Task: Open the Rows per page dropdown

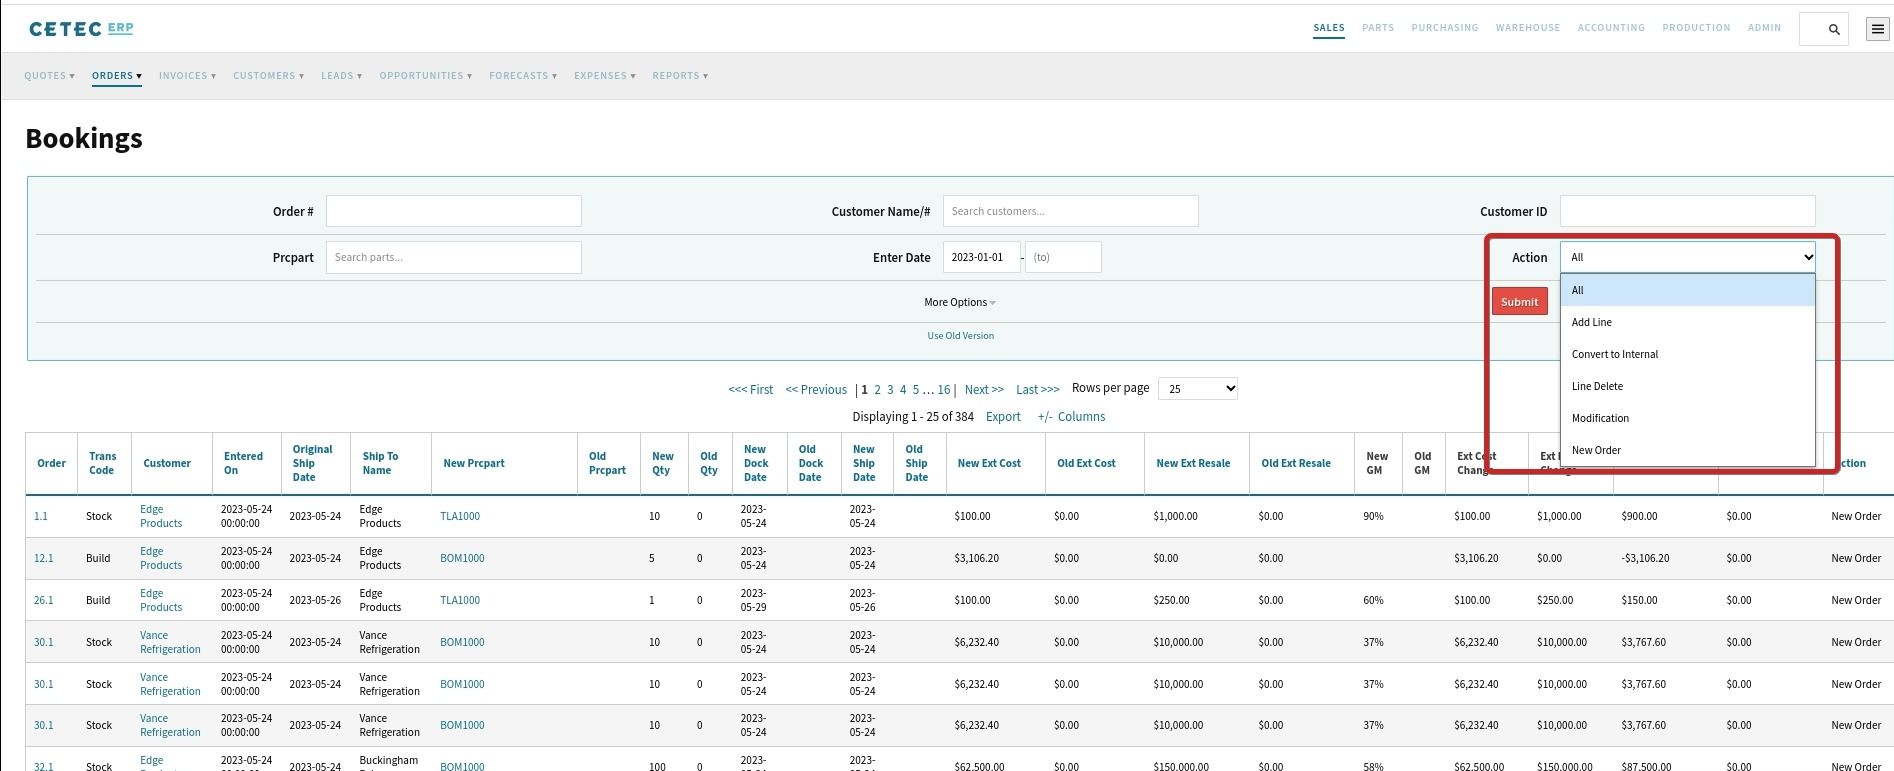Action: (x=1197, y=388)
